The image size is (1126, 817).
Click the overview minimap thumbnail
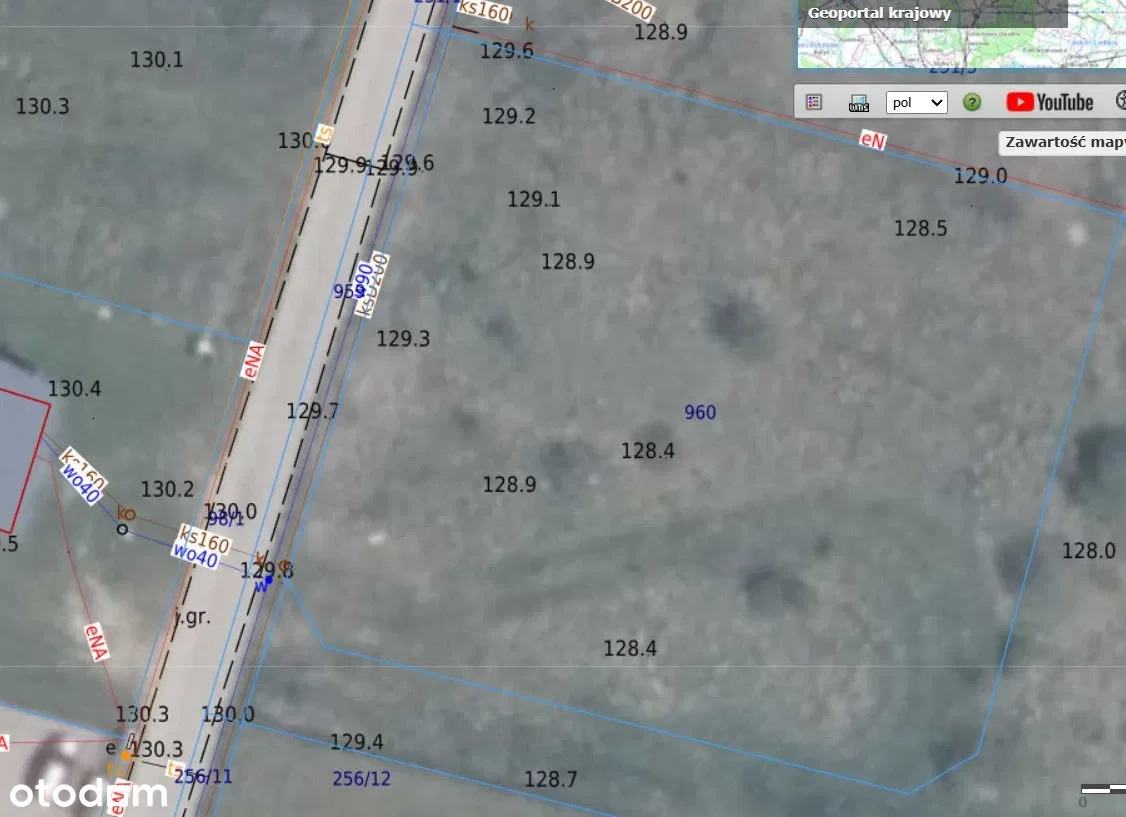(x=960, y=47)
